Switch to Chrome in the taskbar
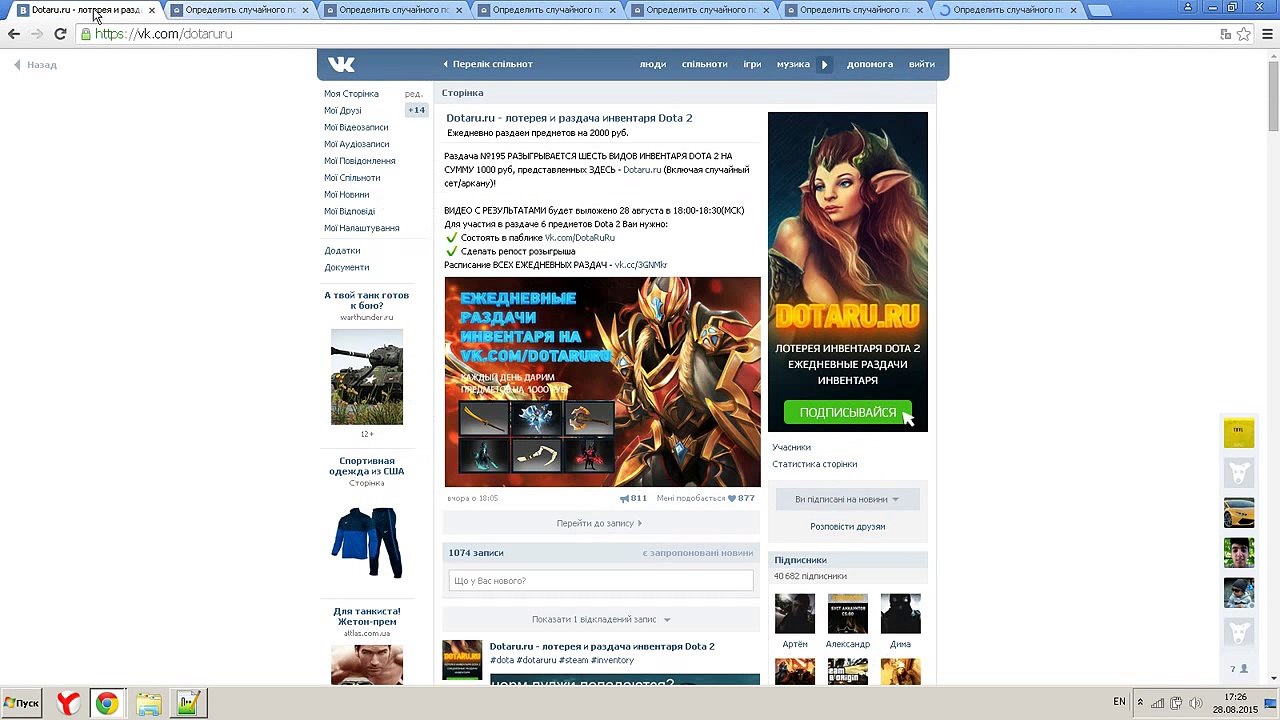 click(107, 704)
